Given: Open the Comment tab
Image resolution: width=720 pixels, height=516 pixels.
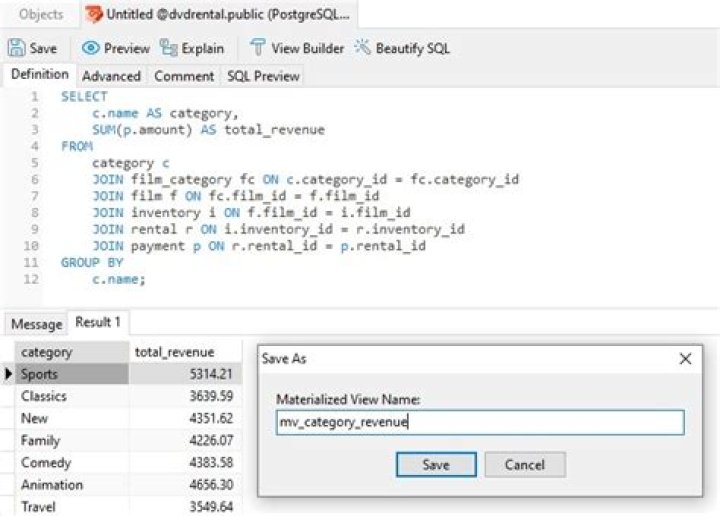Looking at the screenshot, I should (184, 76).
